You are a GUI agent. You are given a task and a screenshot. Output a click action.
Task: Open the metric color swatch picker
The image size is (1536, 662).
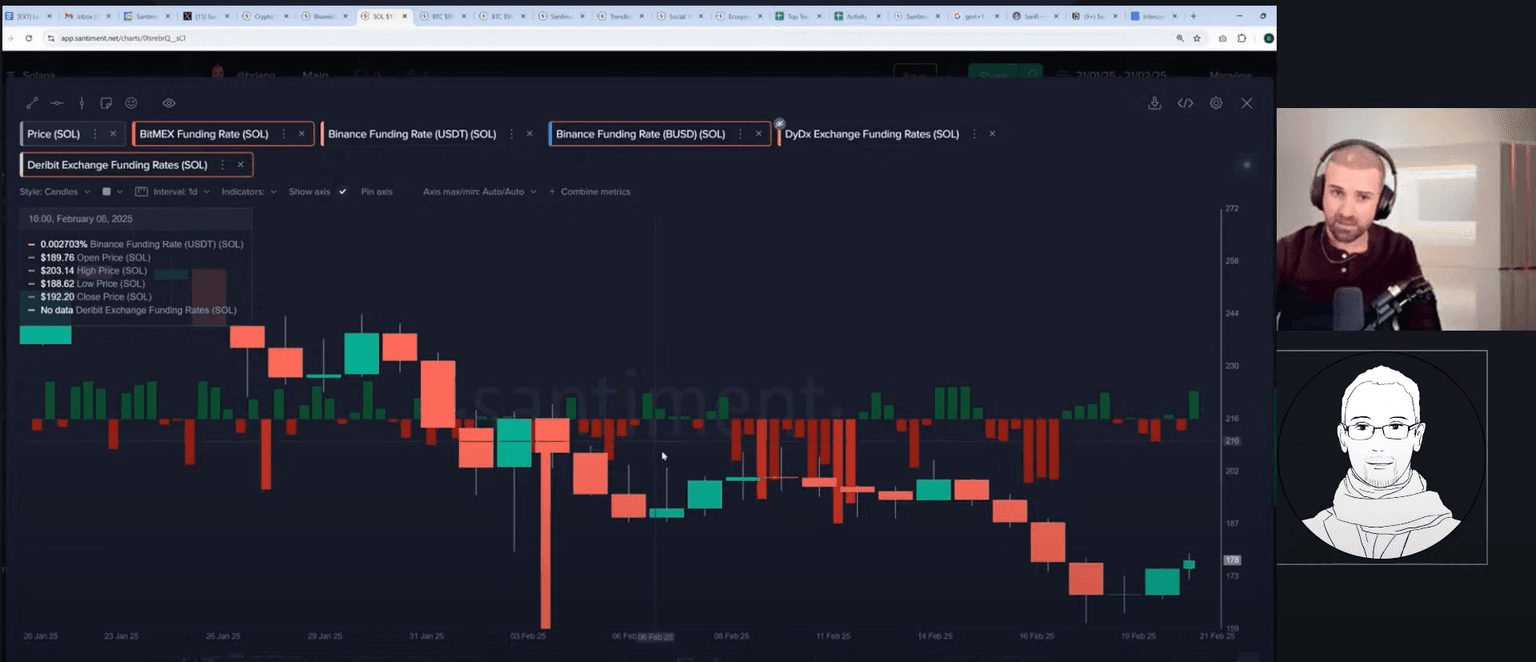coord(108,191)
